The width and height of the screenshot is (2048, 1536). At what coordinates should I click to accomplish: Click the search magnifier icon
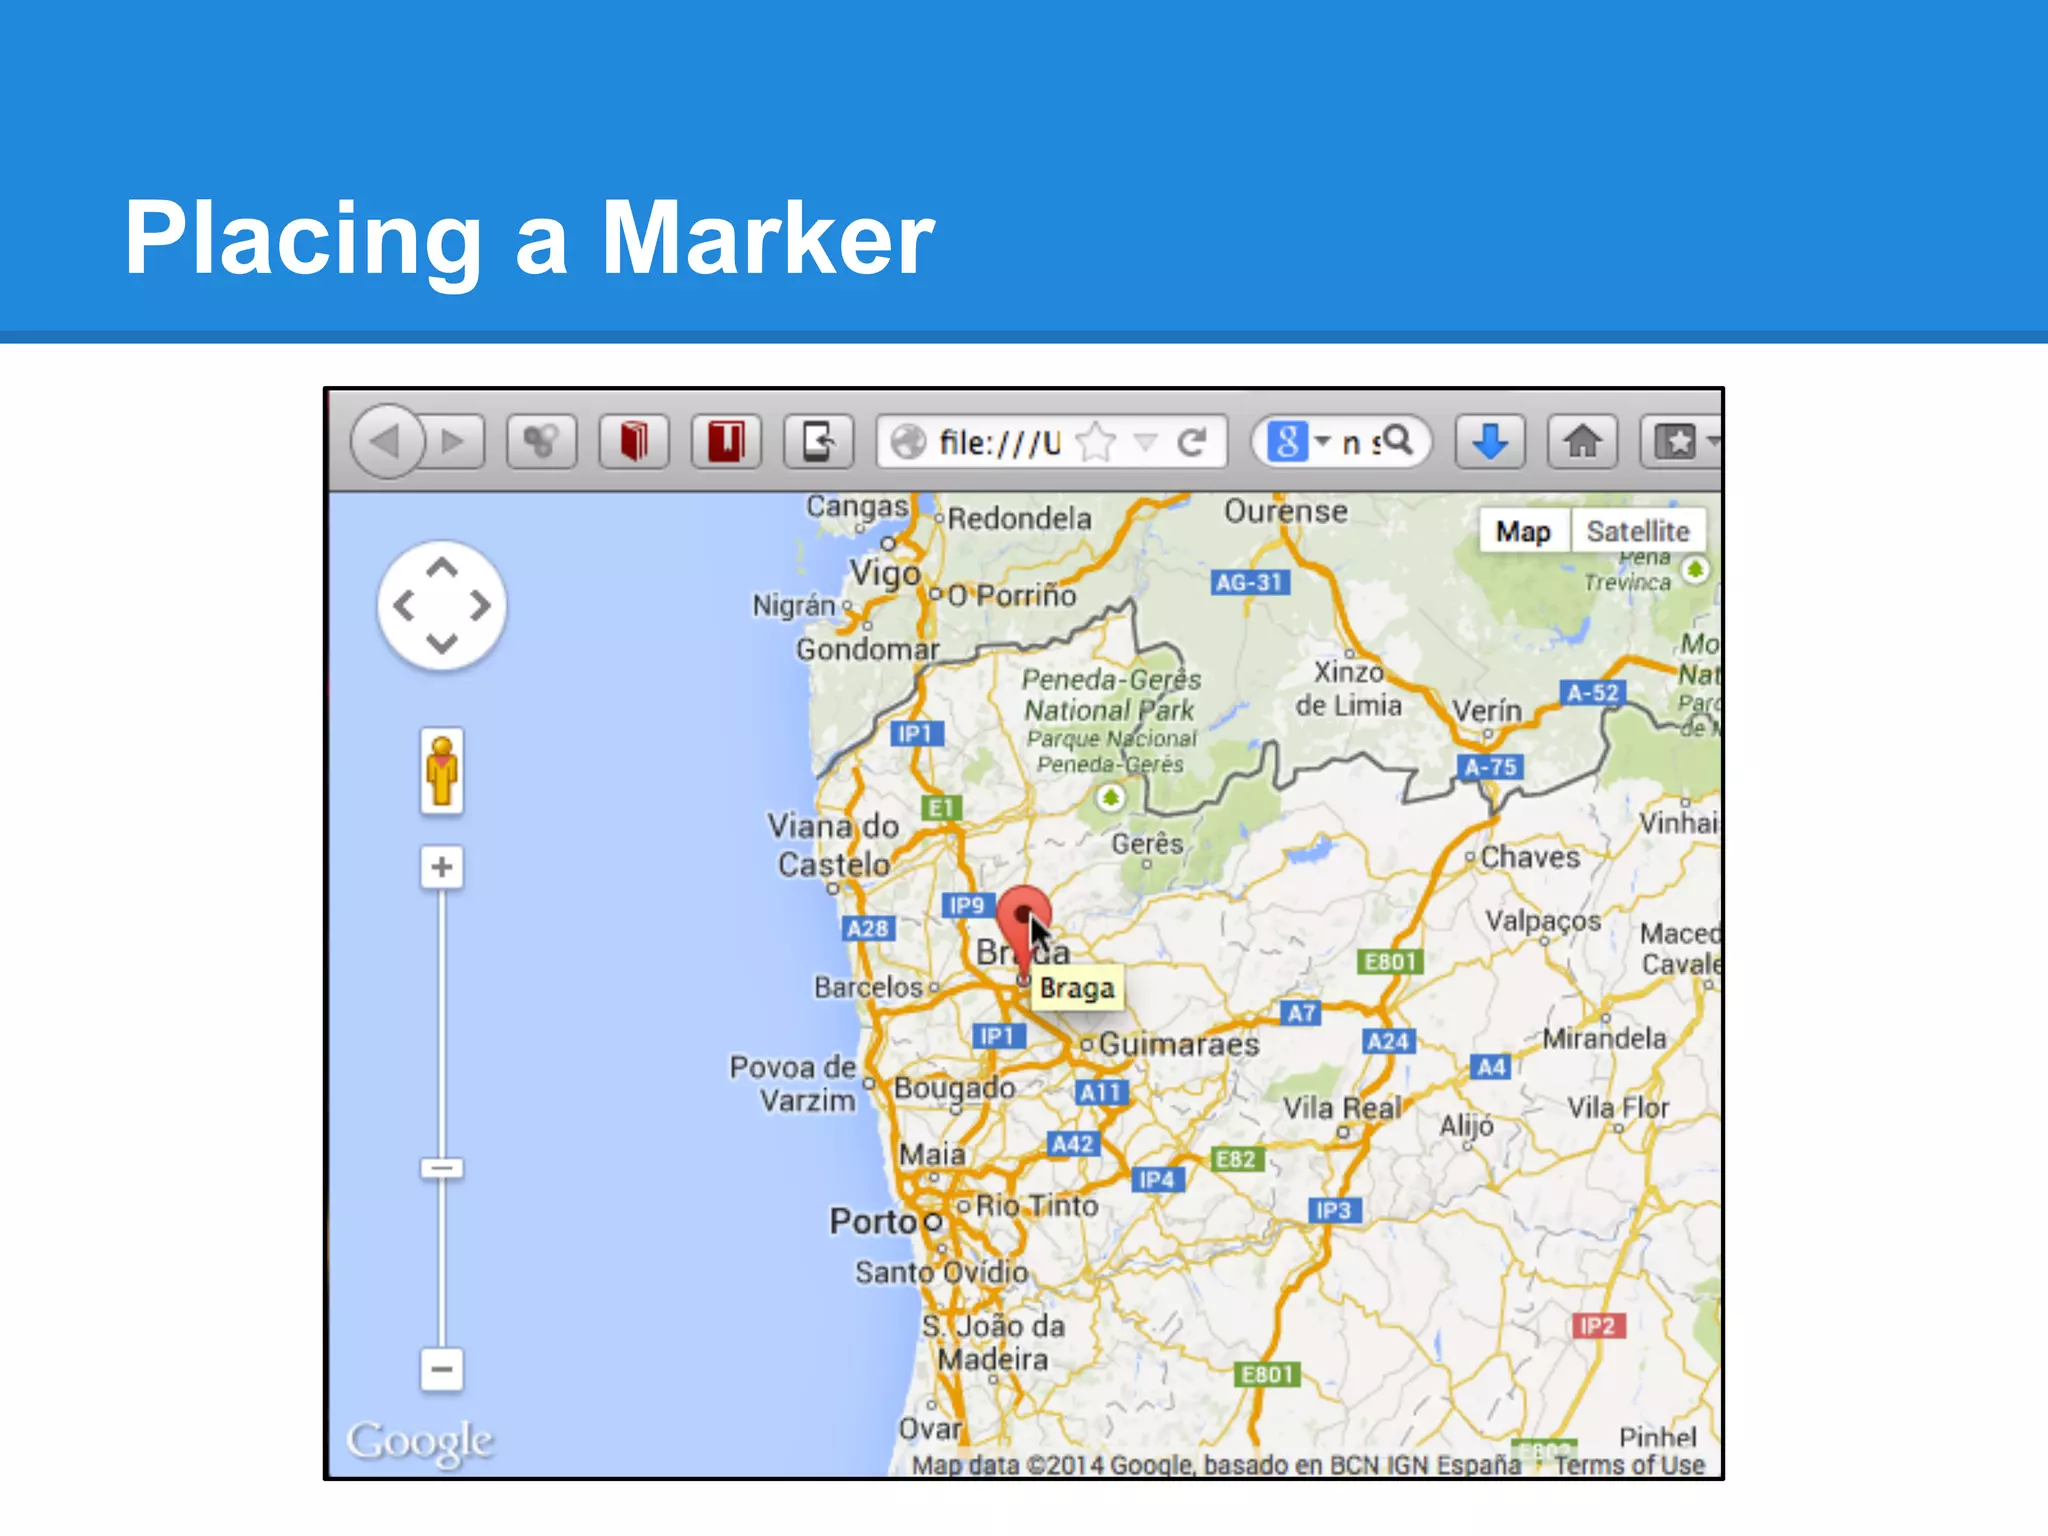[x=1396, y=440]
